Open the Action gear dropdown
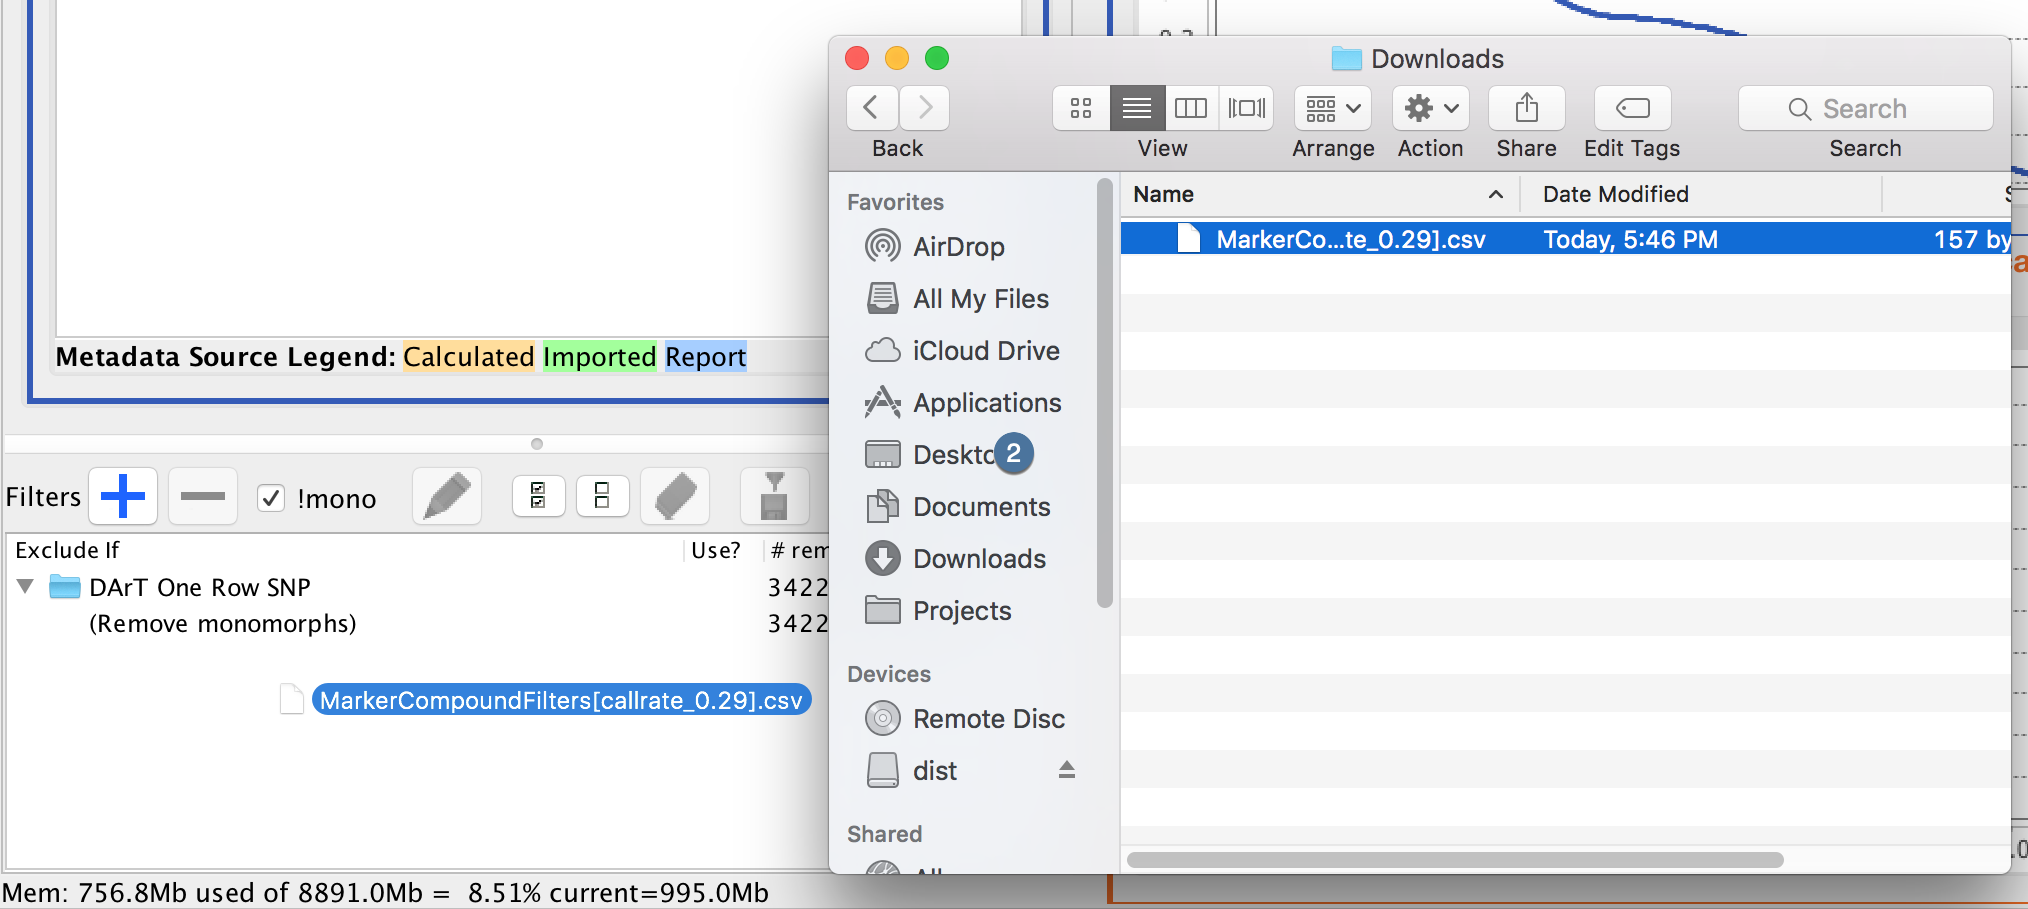The image size is (2028, 909). pyautogui.click(x=1431, y=108)
